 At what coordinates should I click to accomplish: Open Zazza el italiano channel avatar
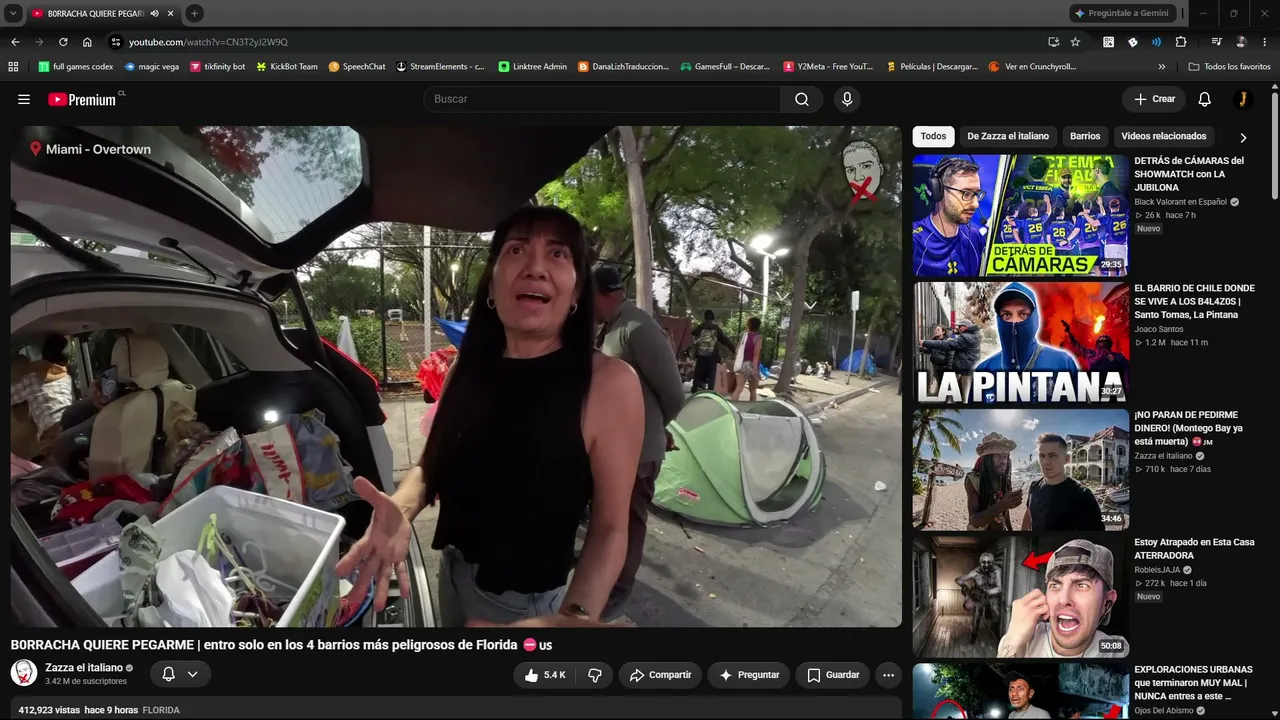(x=24, y=673)
